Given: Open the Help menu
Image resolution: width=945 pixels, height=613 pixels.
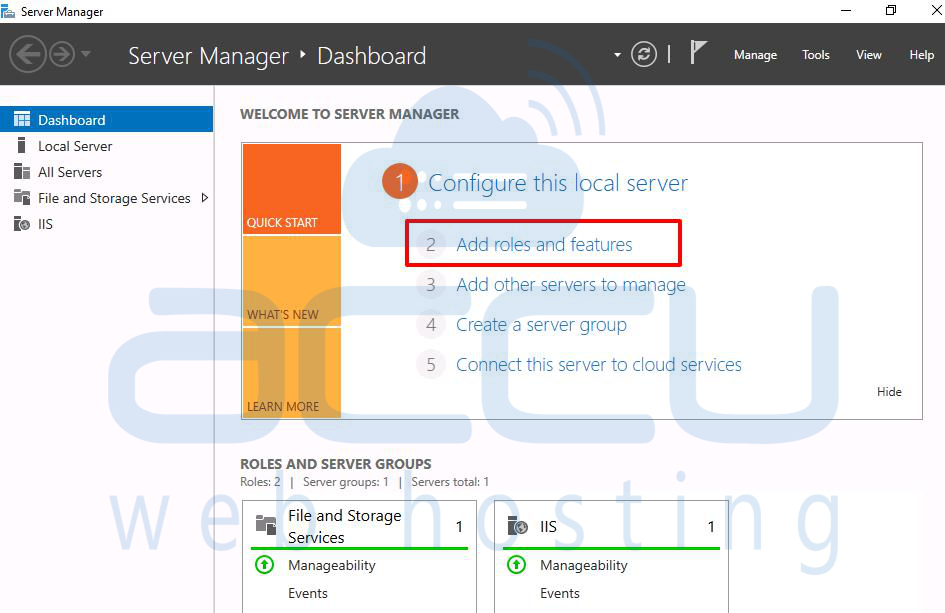Looking at the screenshot, I should pyautogui.click(x=921, y=55).
